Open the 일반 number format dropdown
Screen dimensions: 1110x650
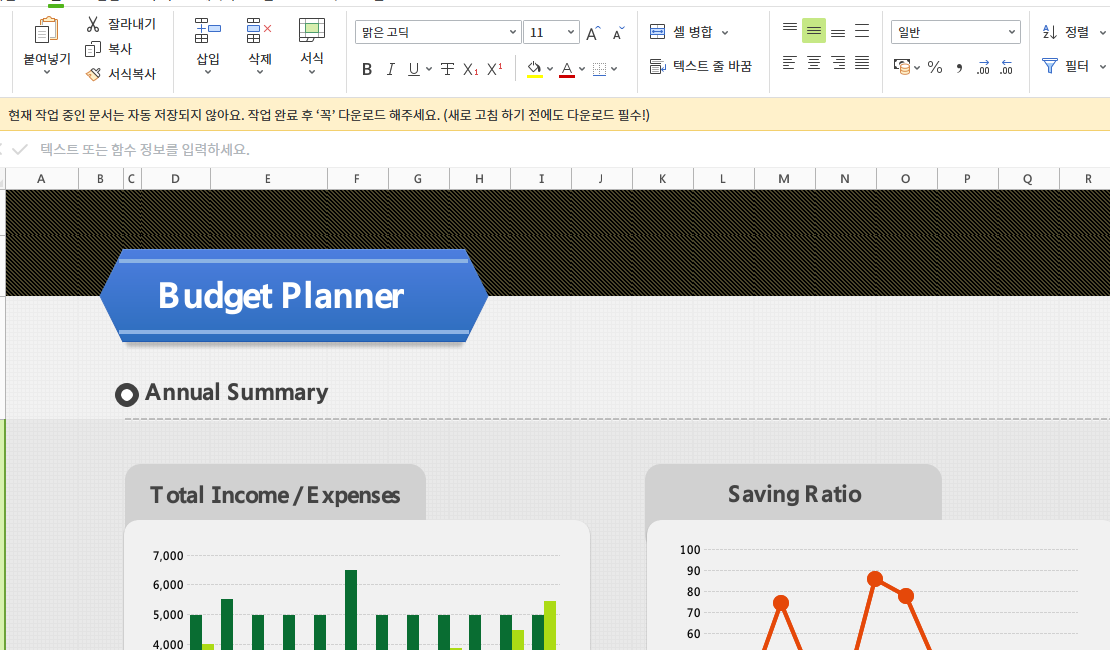pyautogui.click(x=953, y=31)
